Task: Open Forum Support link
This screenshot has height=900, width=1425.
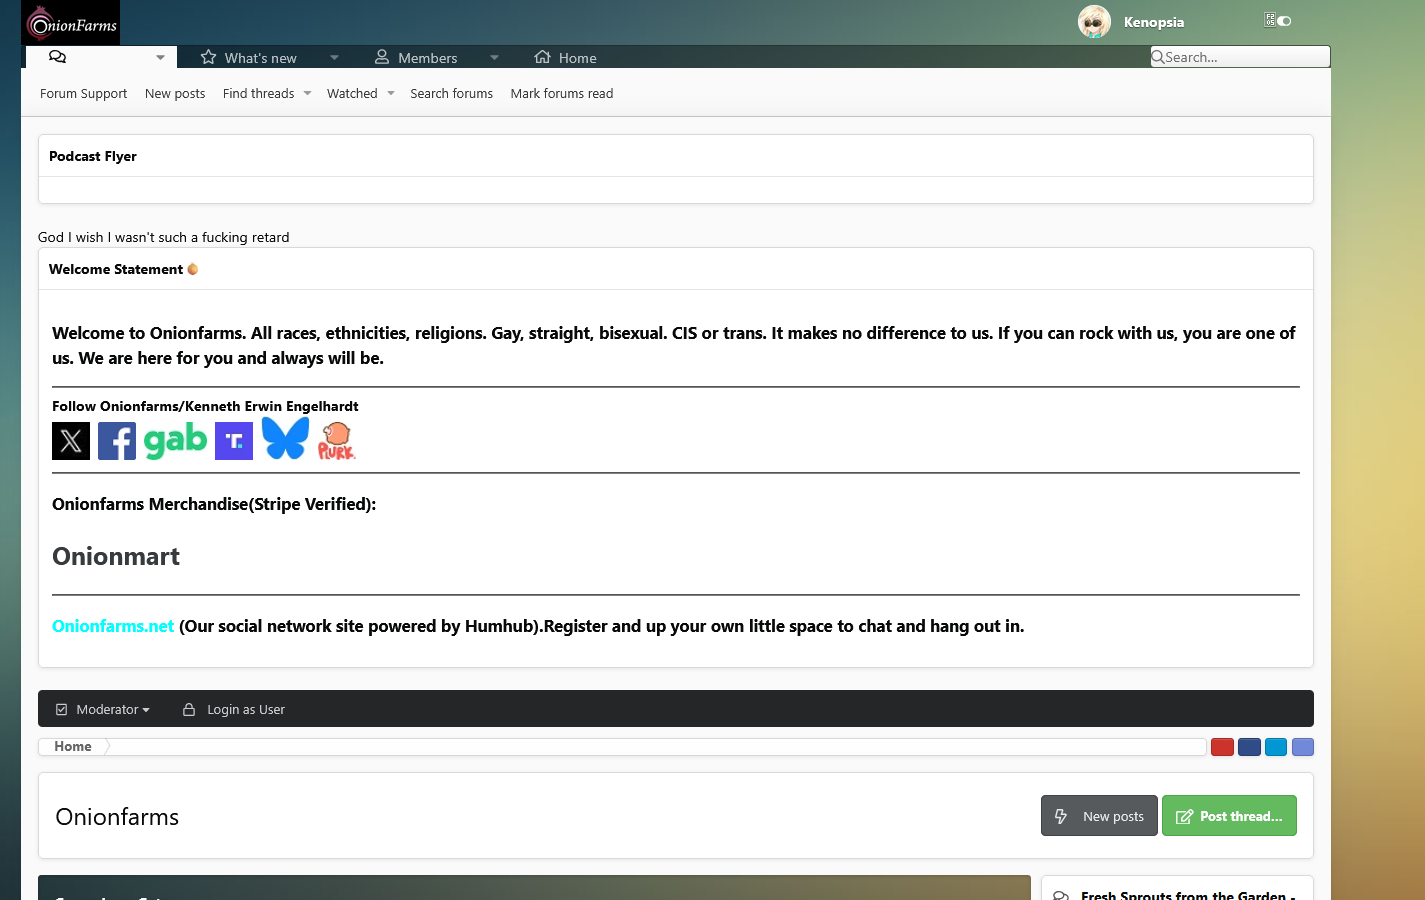Action: [x=84, y=93]
